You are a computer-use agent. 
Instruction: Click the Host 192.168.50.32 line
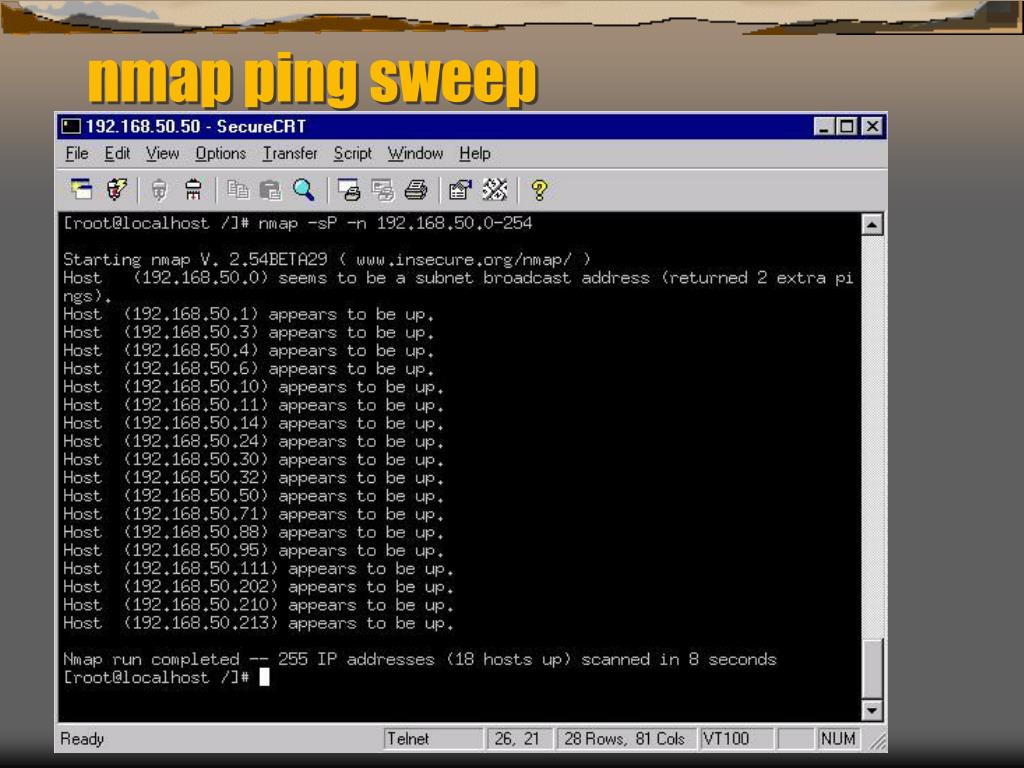click(253, 478)
